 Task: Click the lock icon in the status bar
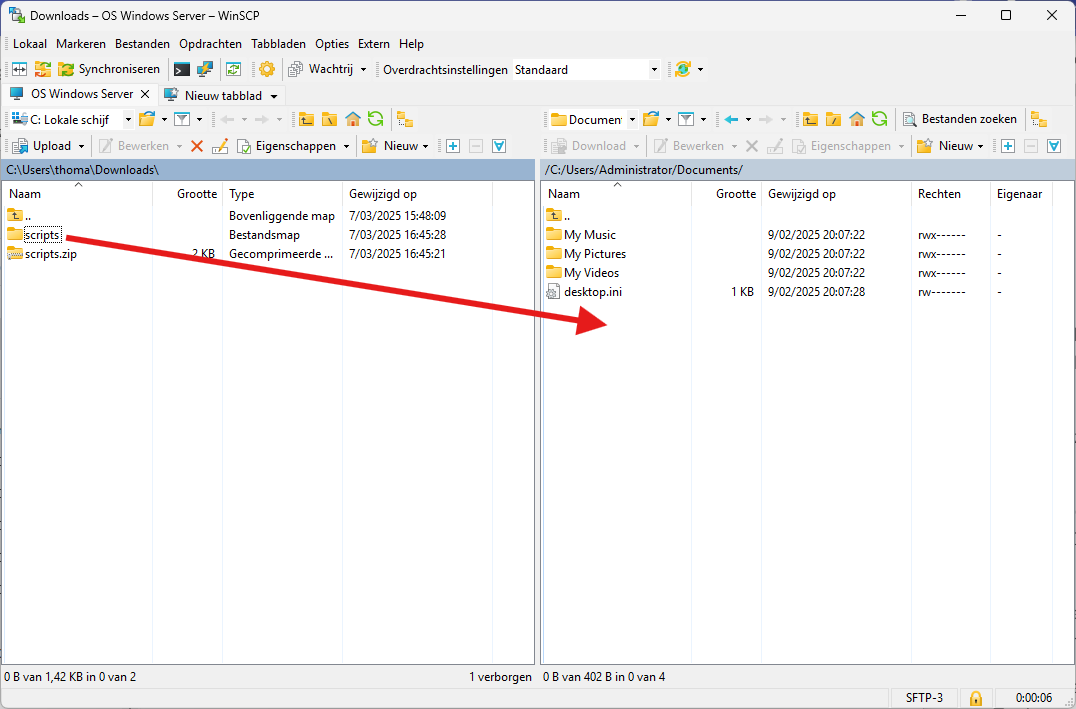[x=975, y=697]
